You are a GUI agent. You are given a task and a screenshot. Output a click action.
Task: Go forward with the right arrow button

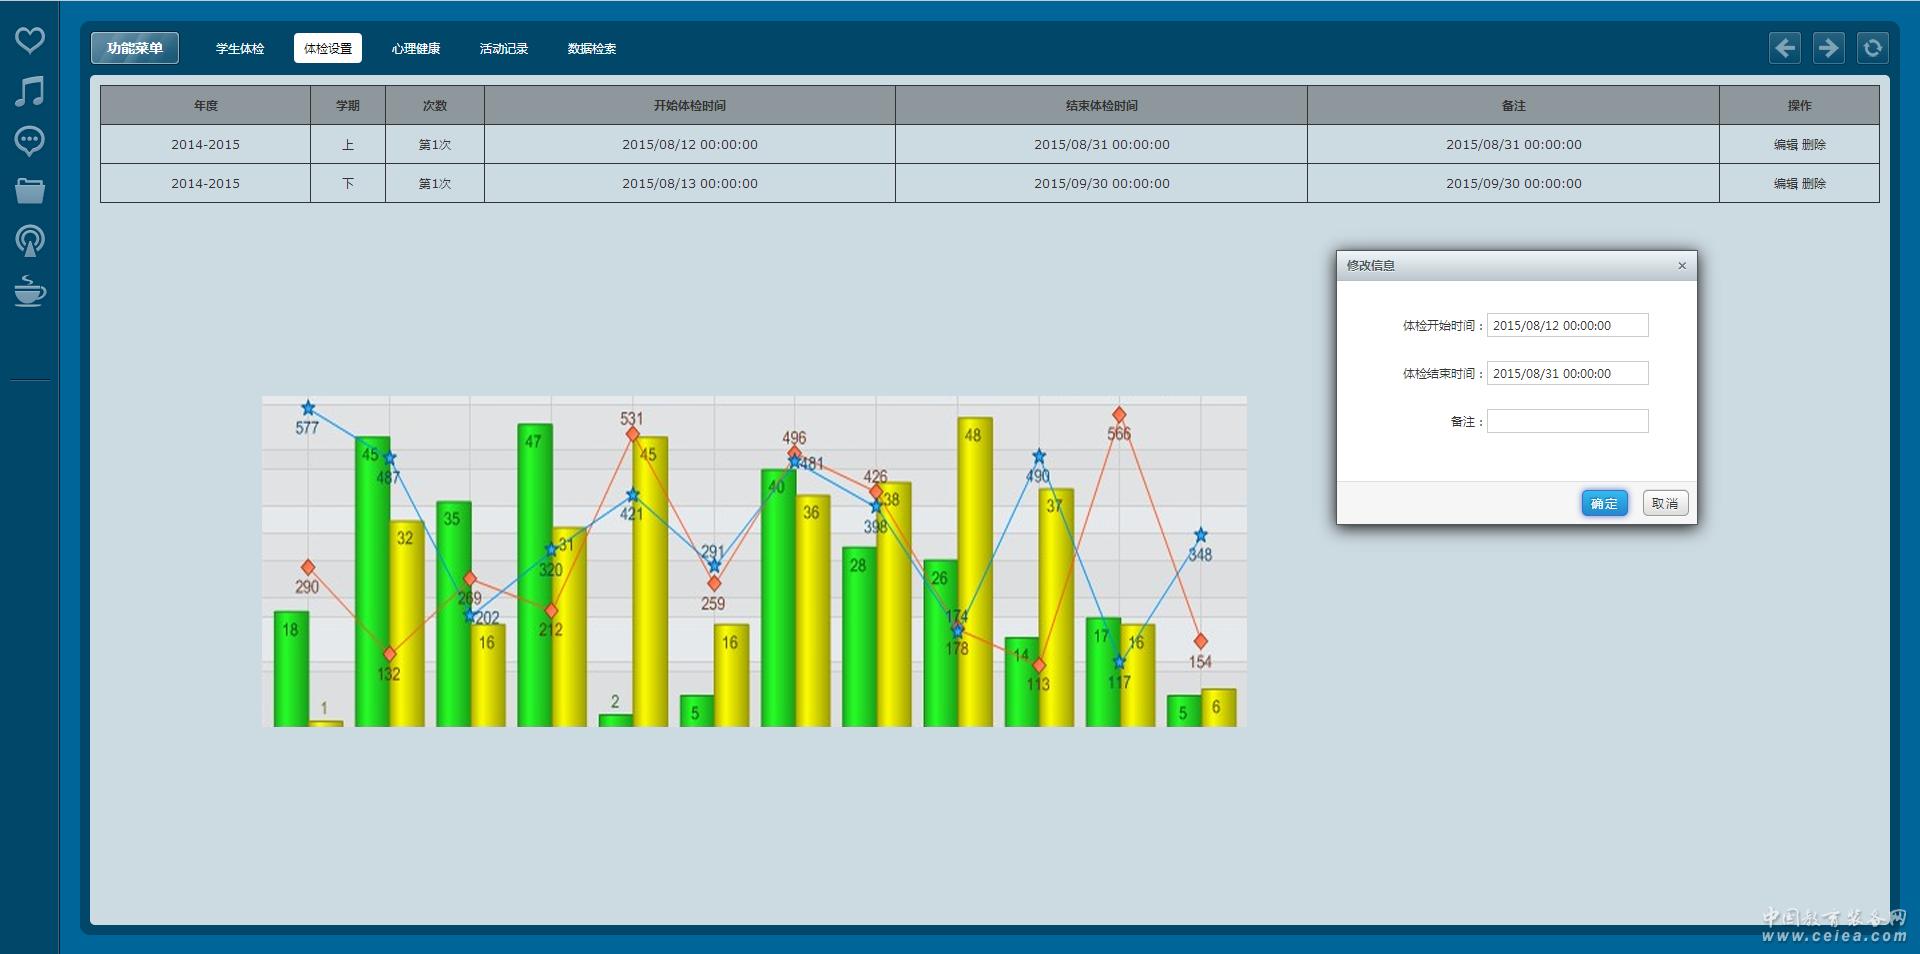[1828, 48]
